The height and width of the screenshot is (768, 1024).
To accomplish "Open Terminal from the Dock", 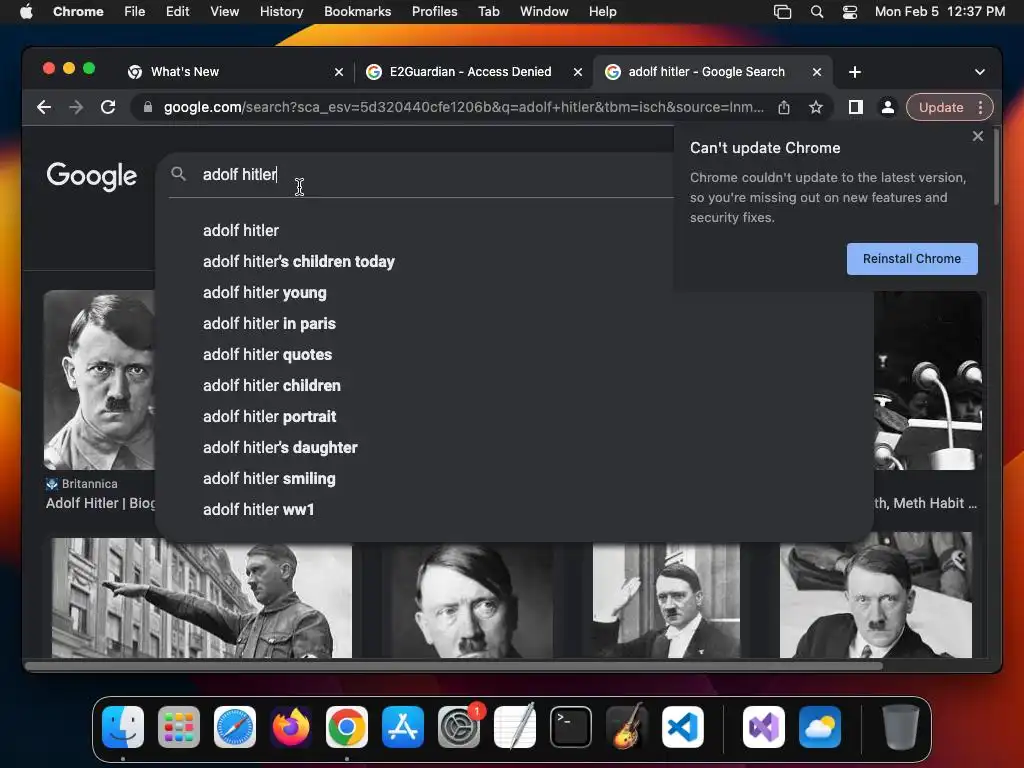I will tap(571, 727).
